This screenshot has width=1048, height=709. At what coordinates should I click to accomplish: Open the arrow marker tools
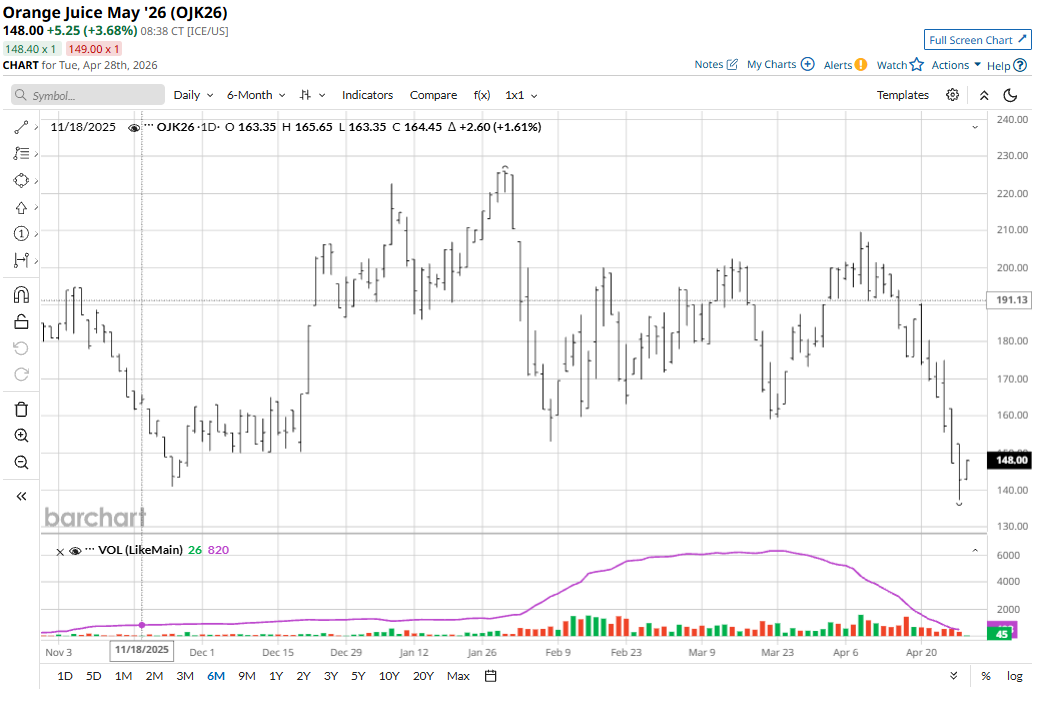click(21, 208)
